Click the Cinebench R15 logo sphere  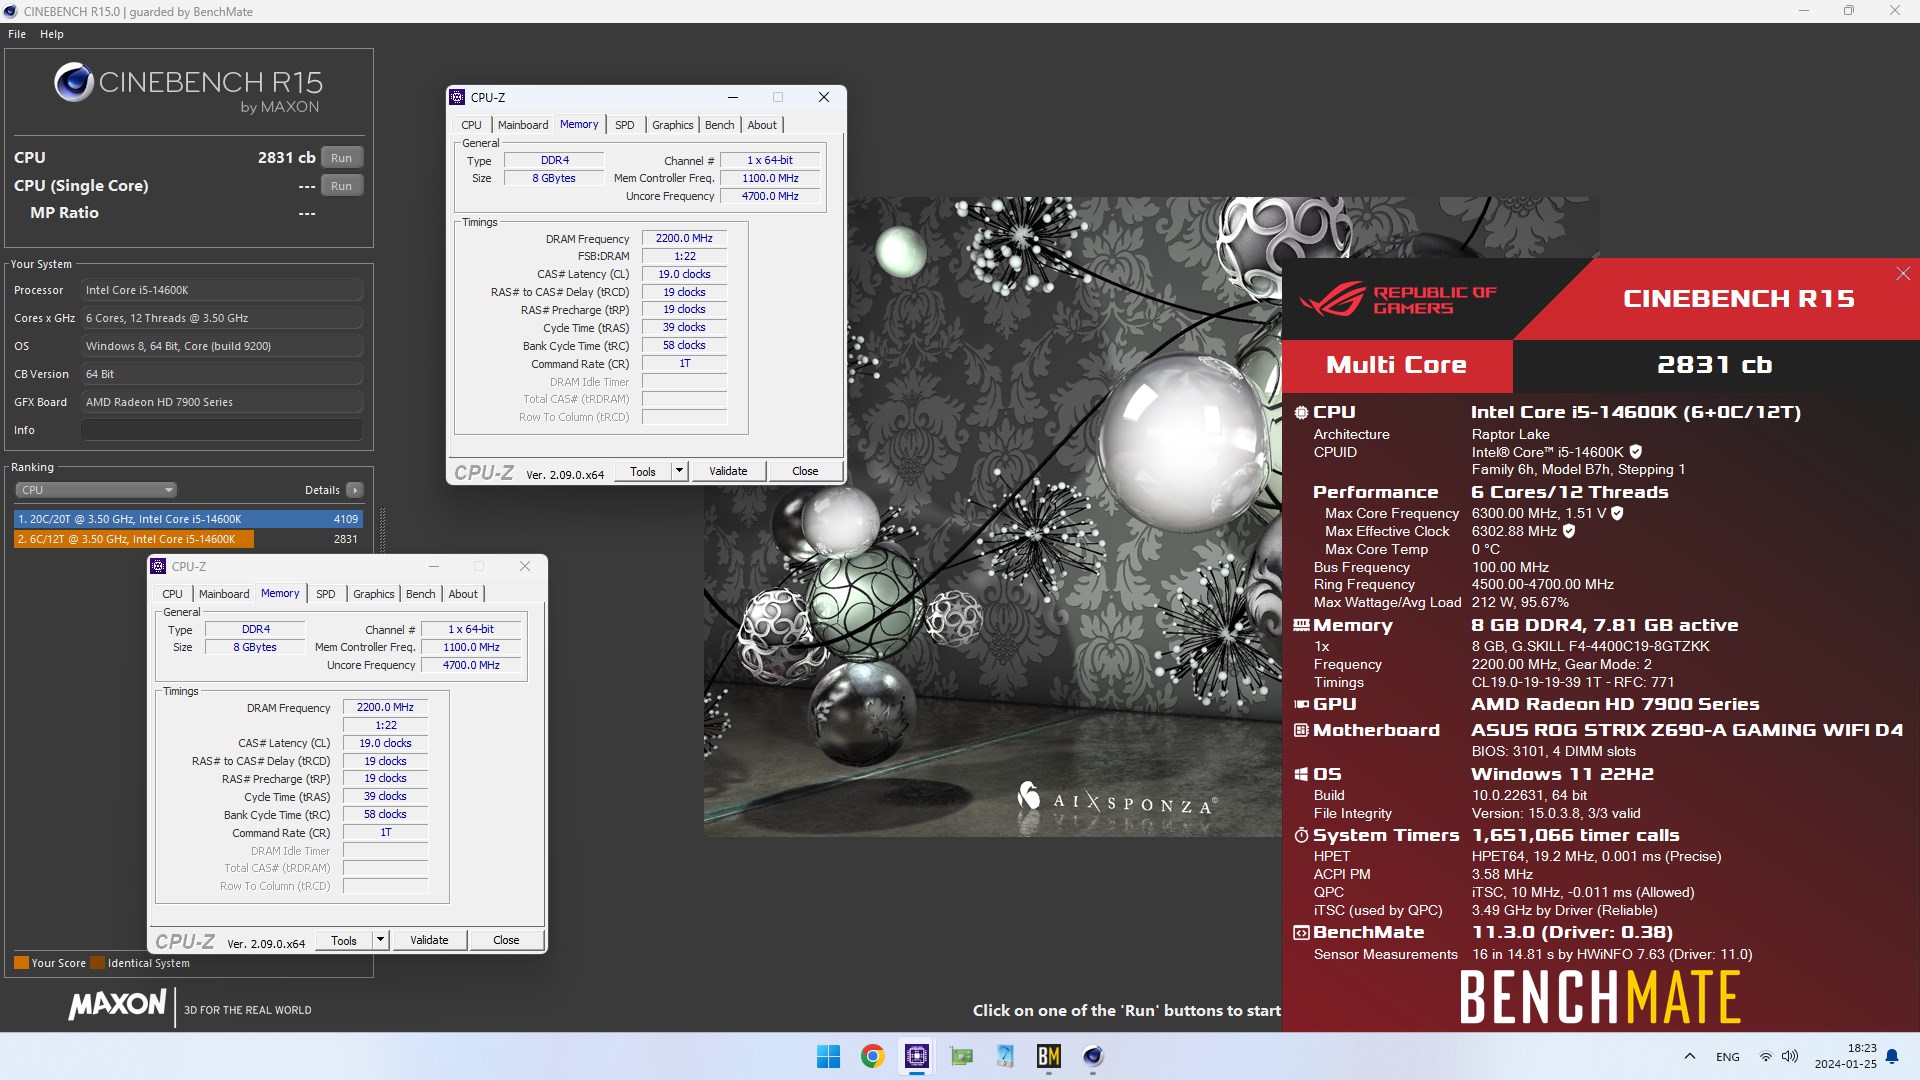click(73, 82)
